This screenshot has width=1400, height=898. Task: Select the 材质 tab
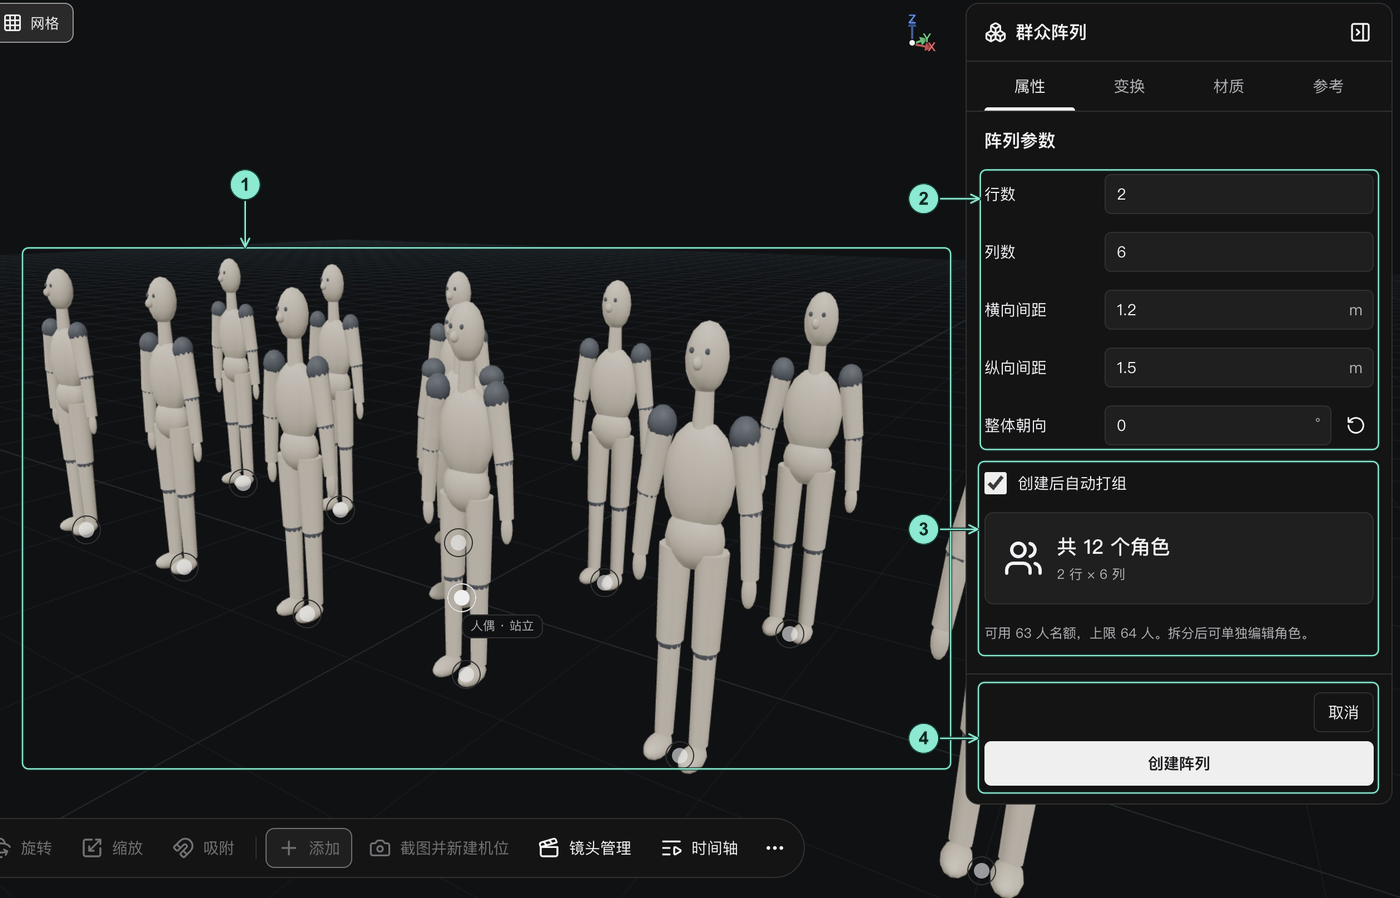pos(1228,86)
